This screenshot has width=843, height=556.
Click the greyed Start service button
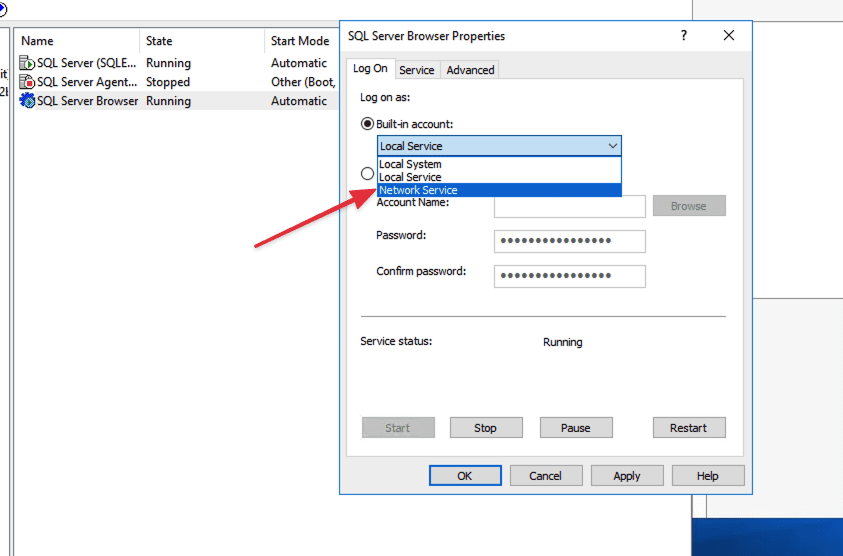pos(398,428)
